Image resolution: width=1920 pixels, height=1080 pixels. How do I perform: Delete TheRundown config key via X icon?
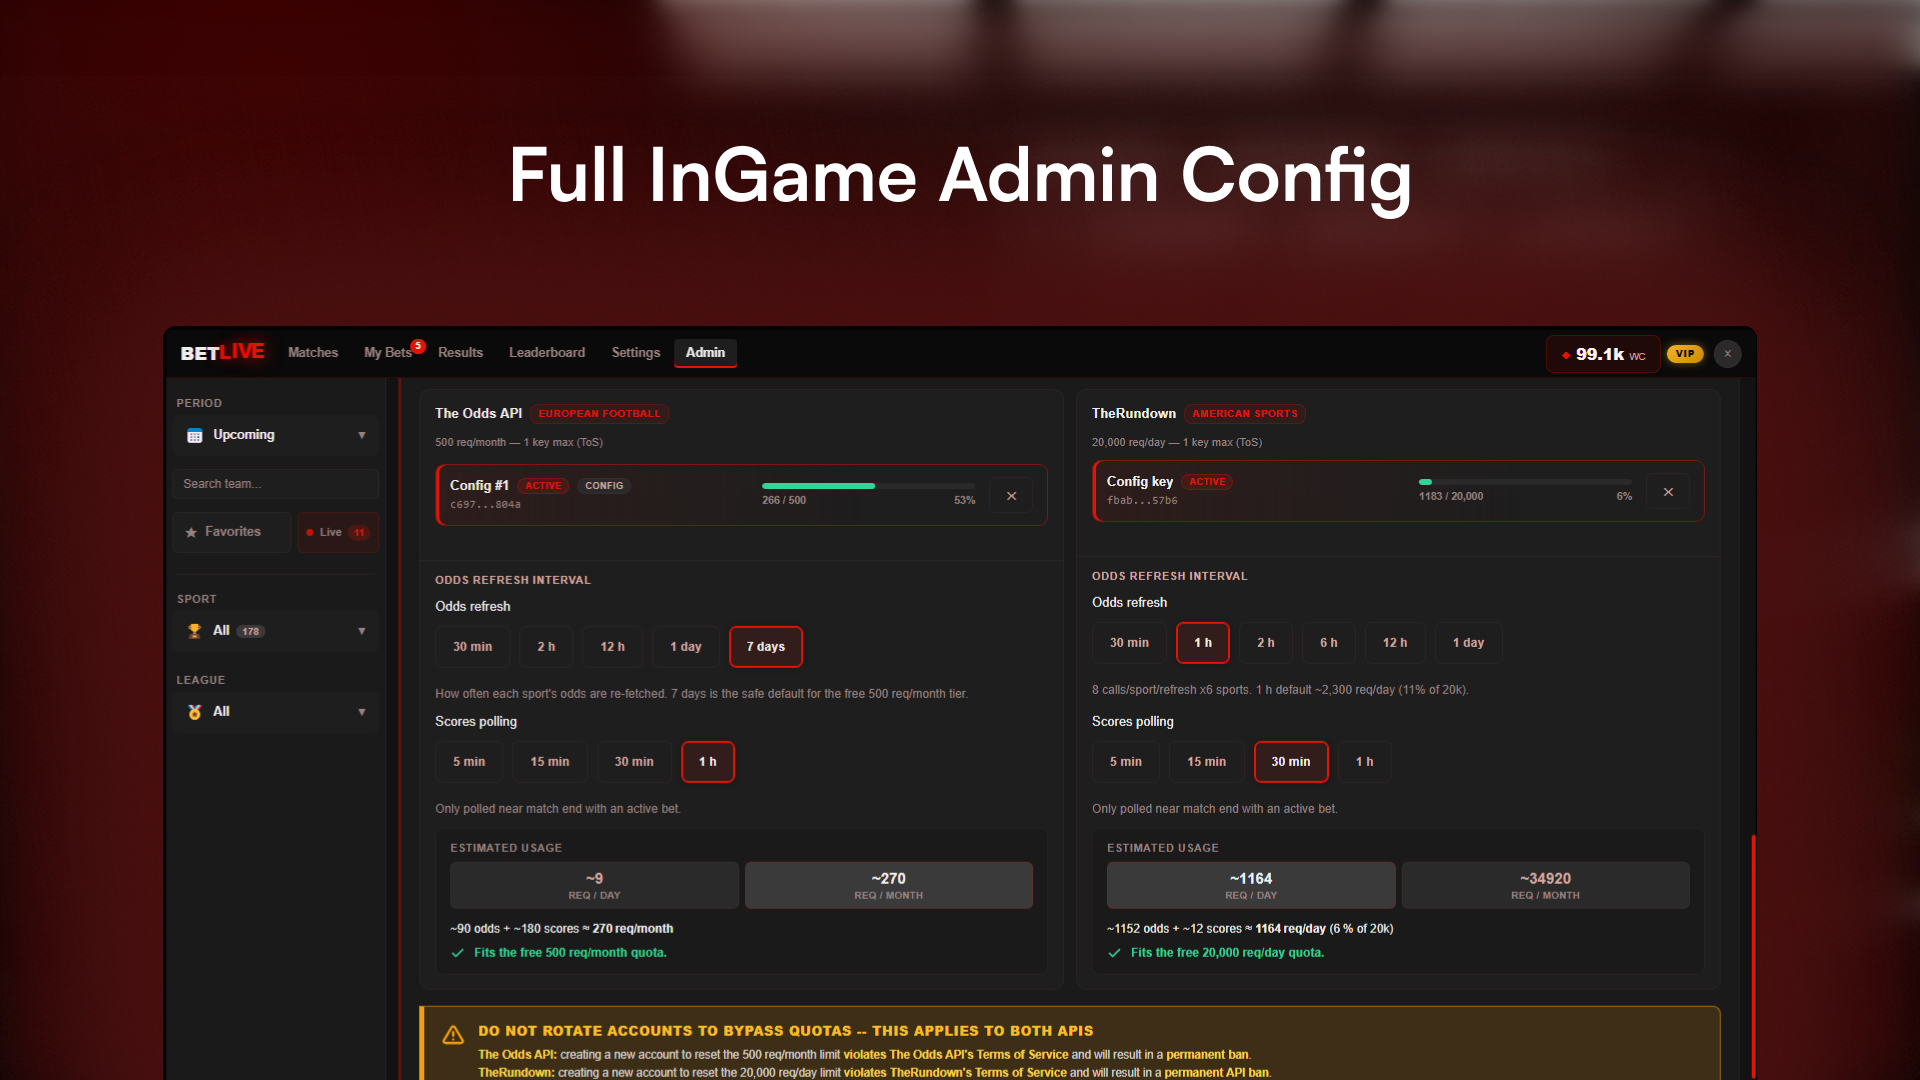(x=1668, y=492)
